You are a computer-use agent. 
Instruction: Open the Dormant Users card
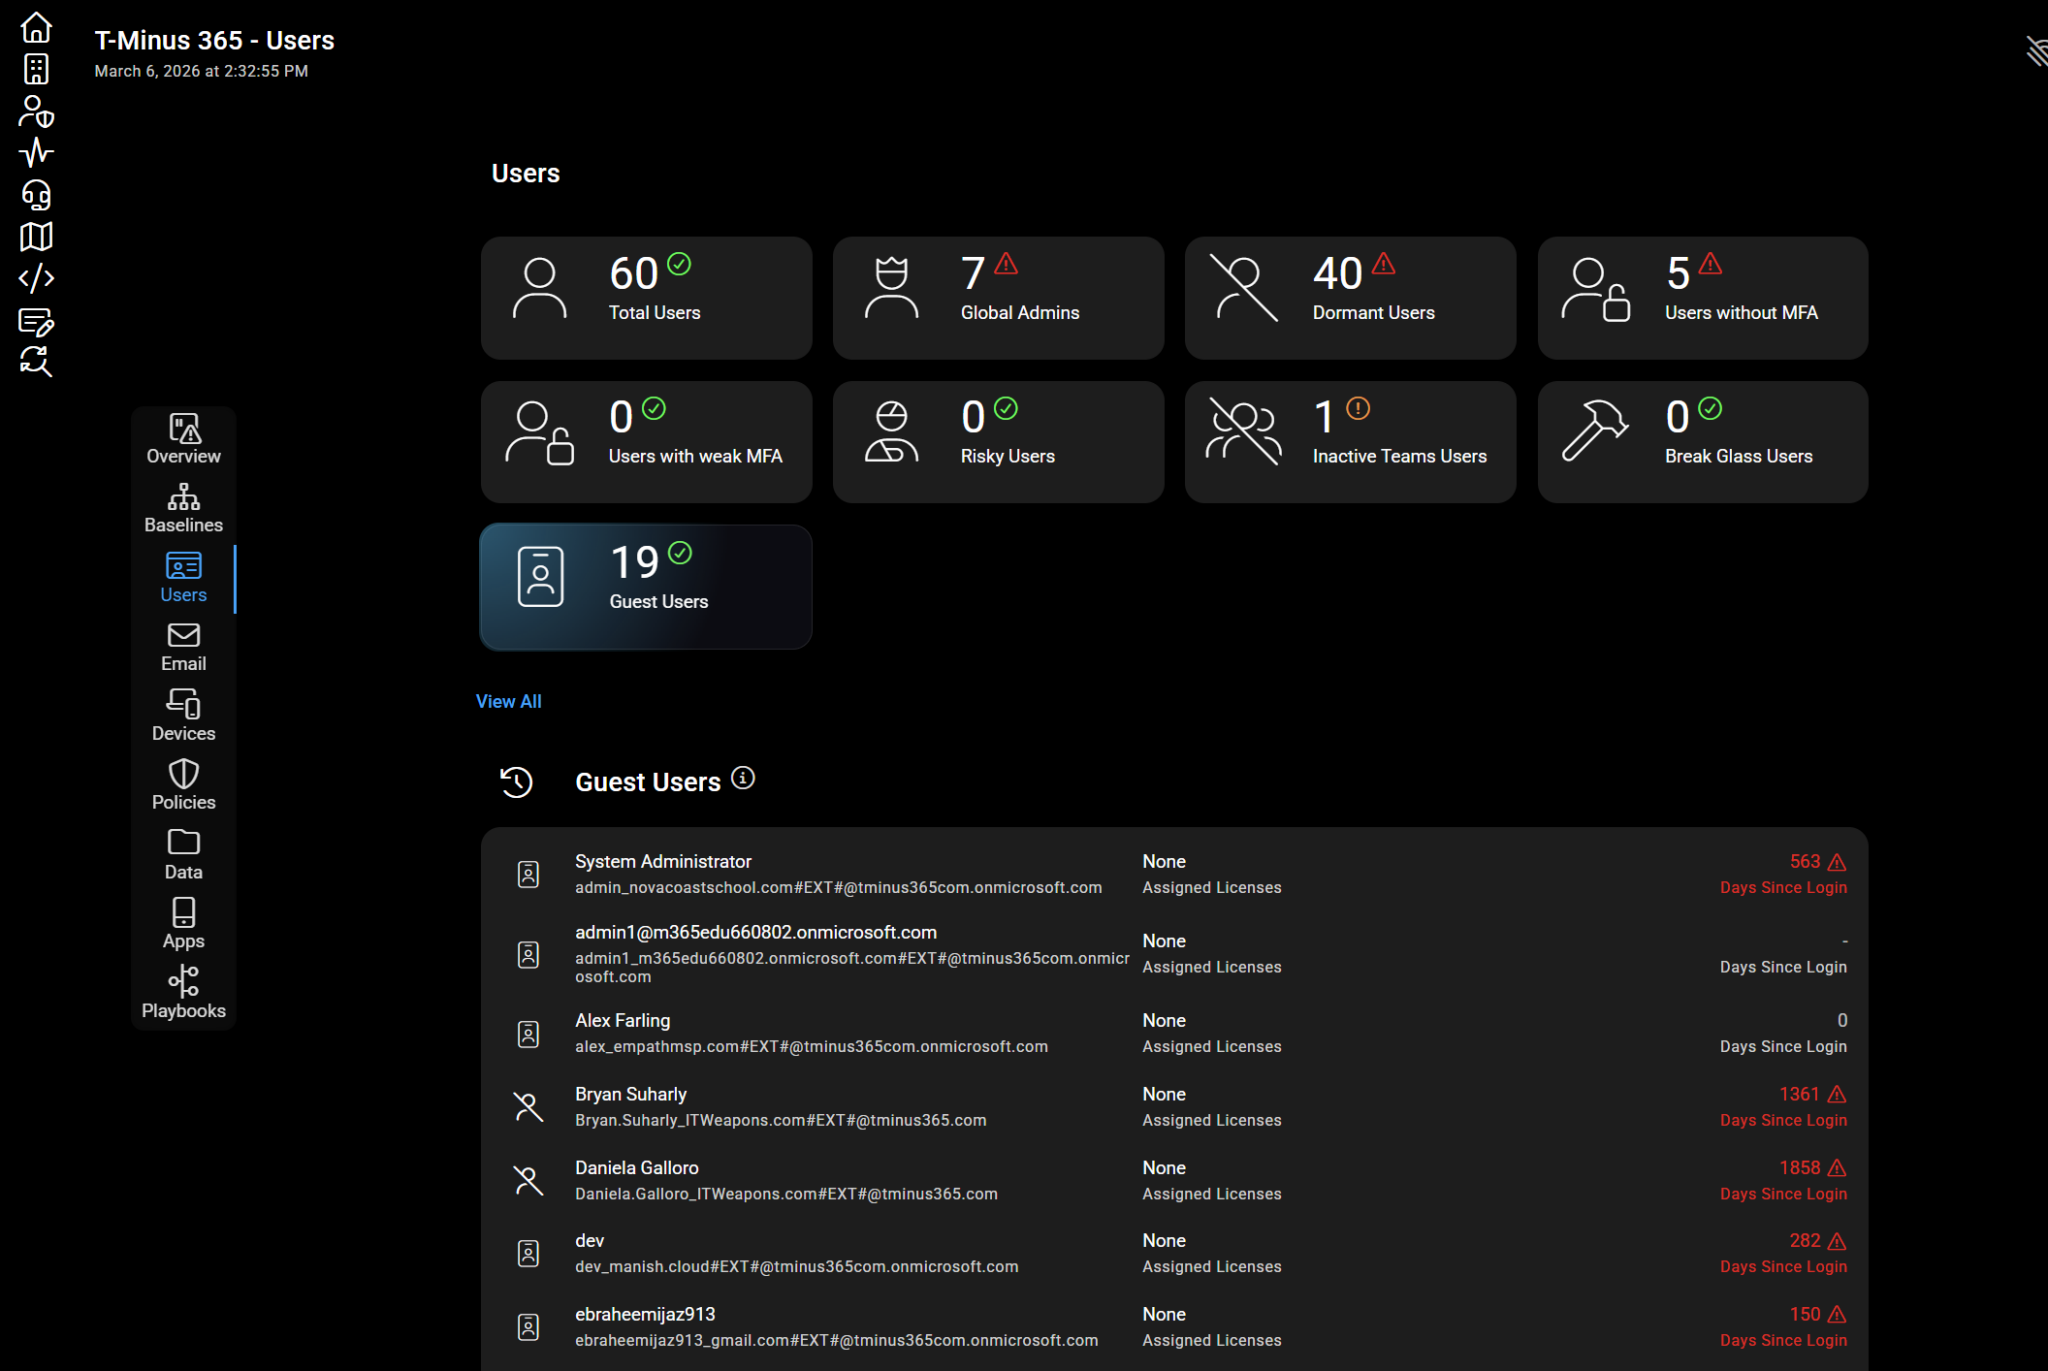1350,297
